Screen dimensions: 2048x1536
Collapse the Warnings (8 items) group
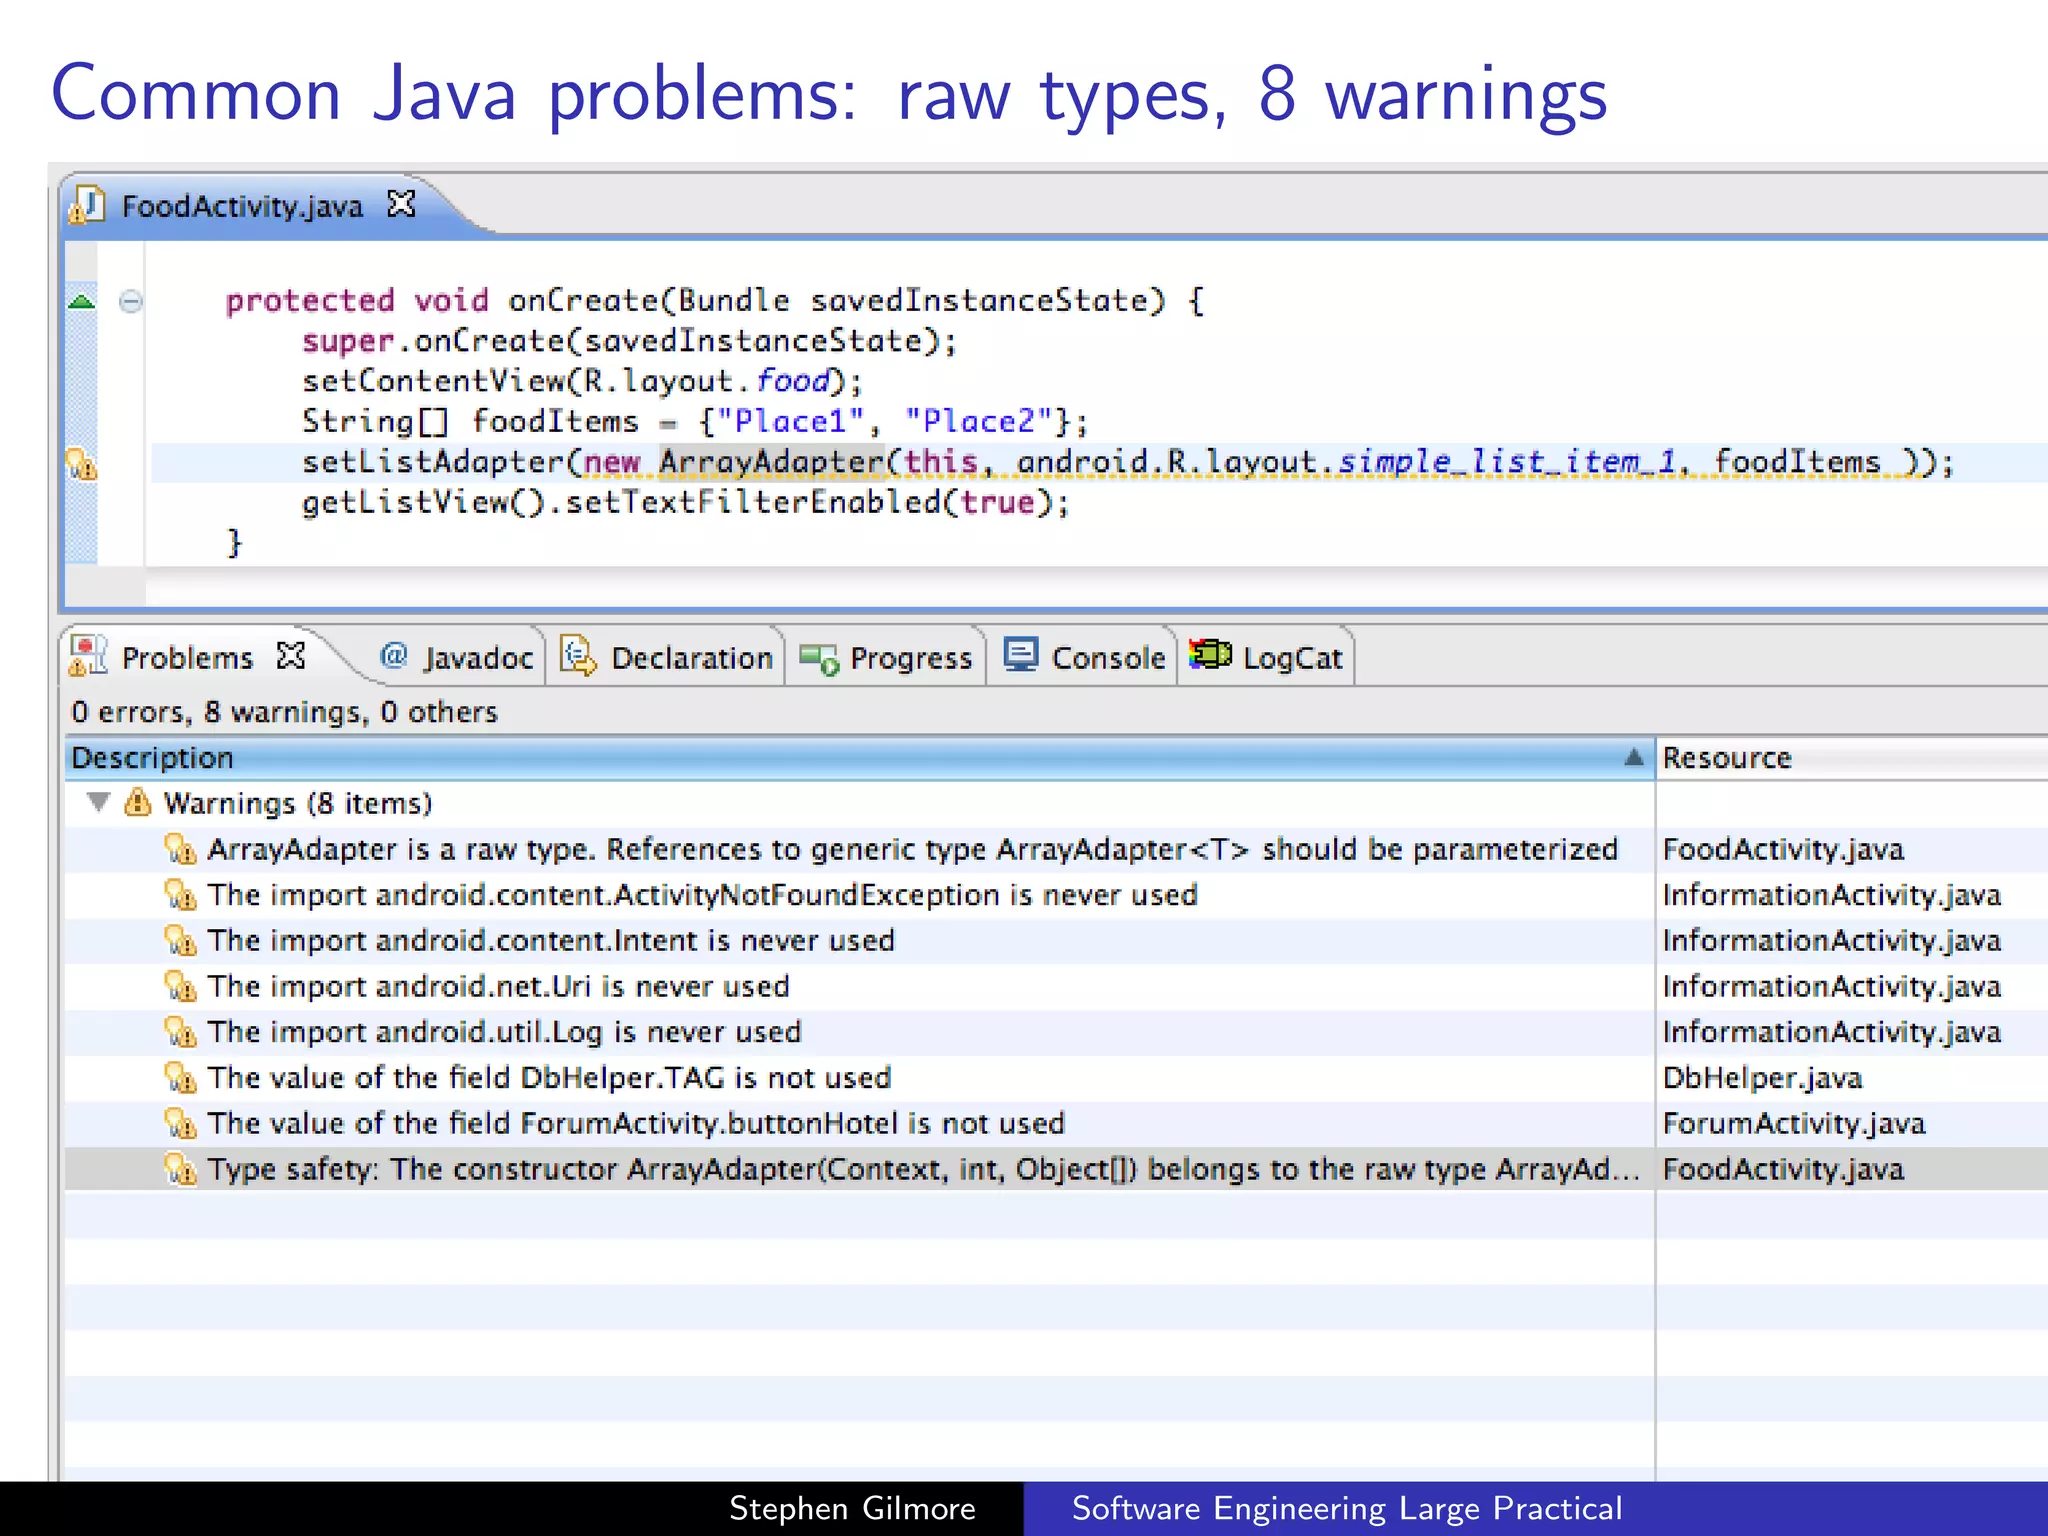pyautogui.click(x=98, y=802)
